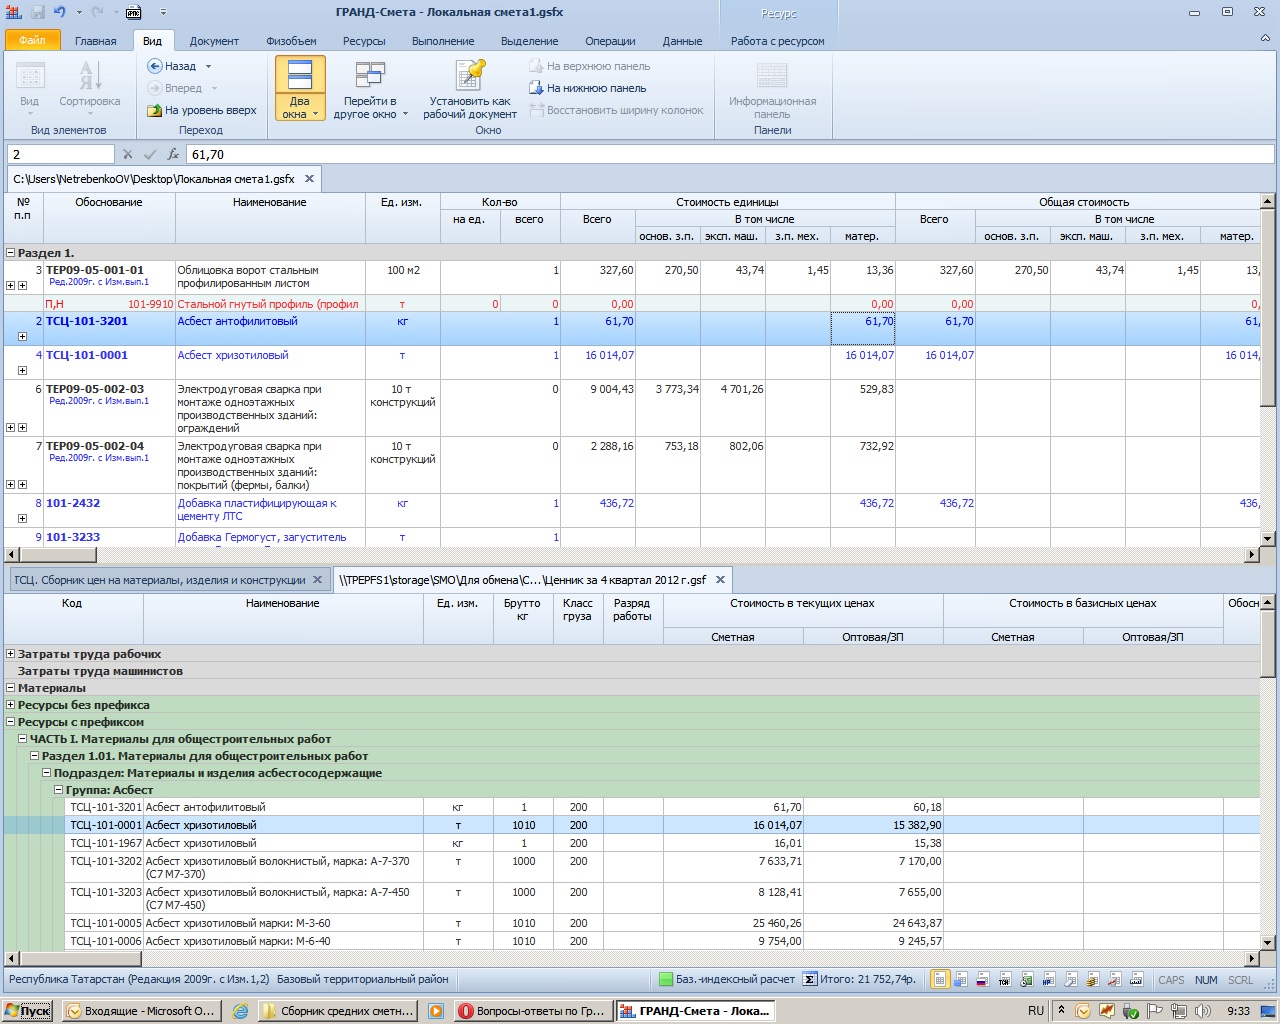Expand the Затраты труда рабочих group
This screenshot has height=1024, width=1280.
tap(11, 654)
